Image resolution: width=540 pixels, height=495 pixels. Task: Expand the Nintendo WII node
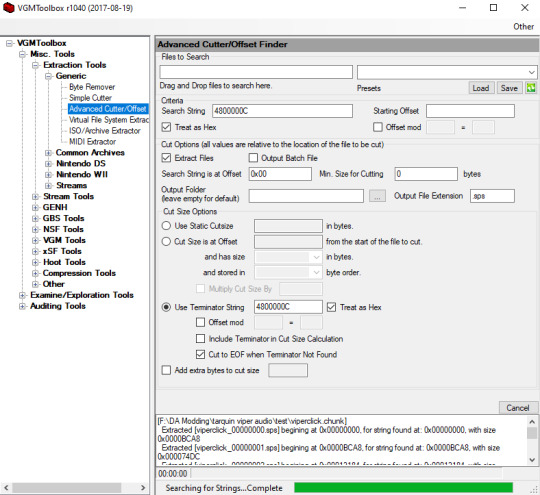pyautogui.click(x=48, y=175)
